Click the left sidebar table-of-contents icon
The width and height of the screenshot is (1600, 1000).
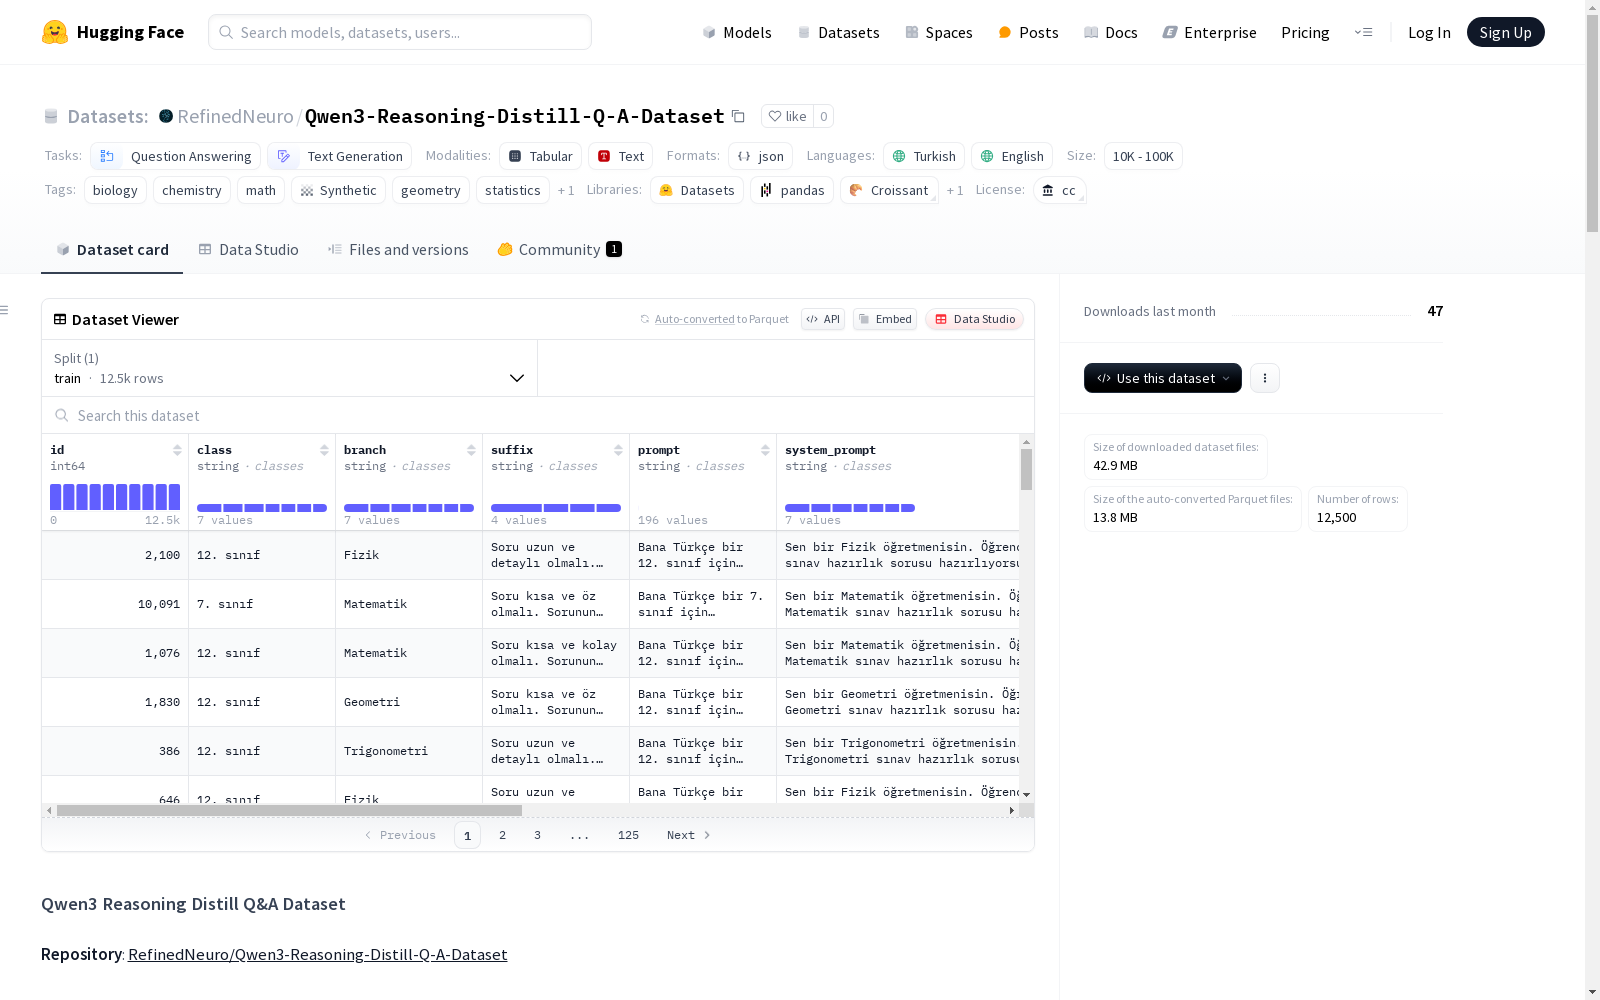(x=4, y=310)
